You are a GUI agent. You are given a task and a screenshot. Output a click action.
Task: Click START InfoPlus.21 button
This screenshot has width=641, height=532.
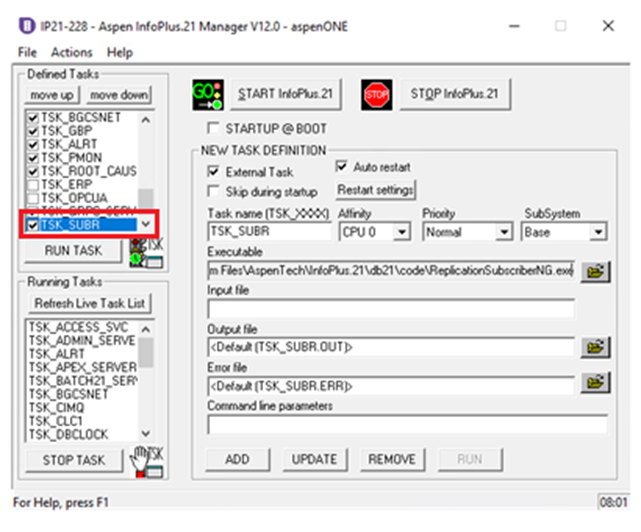click(x=285, y=94)
